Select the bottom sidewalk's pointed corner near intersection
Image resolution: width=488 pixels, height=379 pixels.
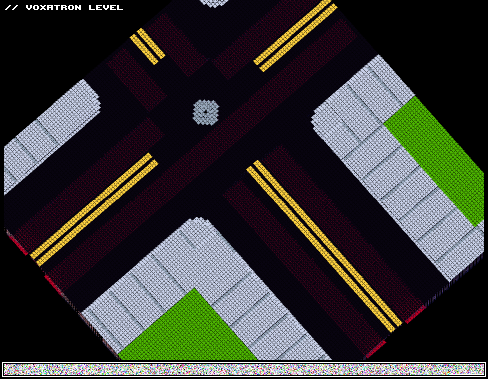pos(199,222)
